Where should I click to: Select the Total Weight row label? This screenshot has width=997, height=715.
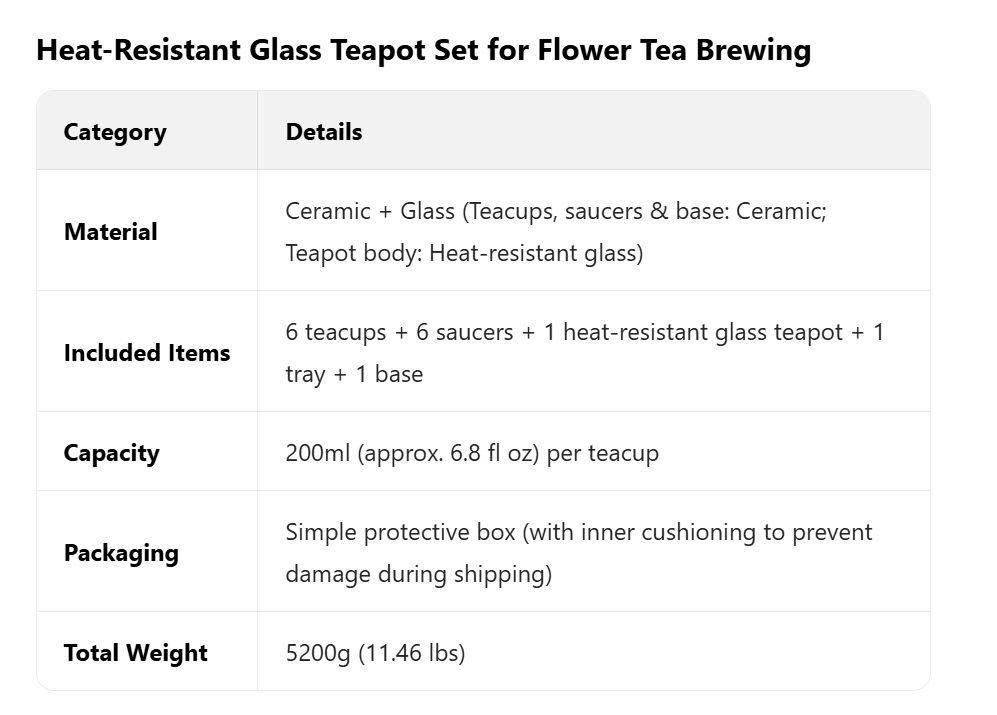click(136, 653)
